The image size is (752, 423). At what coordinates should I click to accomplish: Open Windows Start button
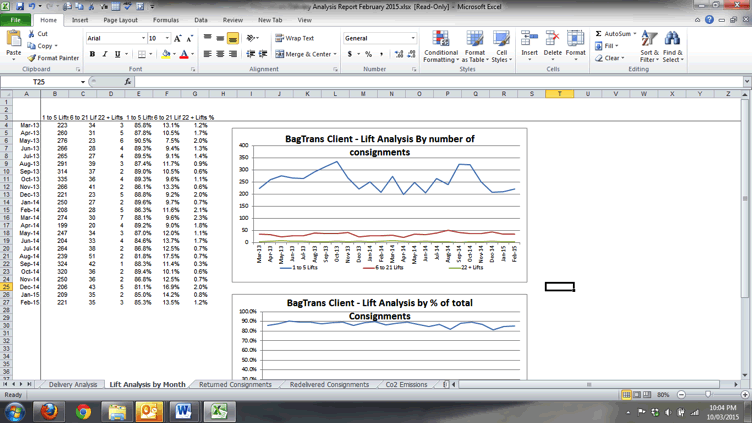tap(14, 412)
